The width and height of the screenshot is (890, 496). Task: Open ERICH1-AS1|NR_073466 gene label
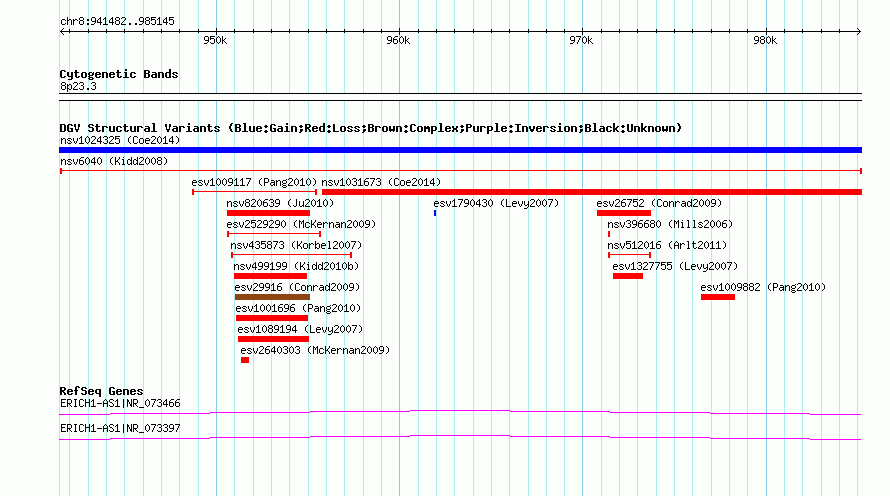120,403
